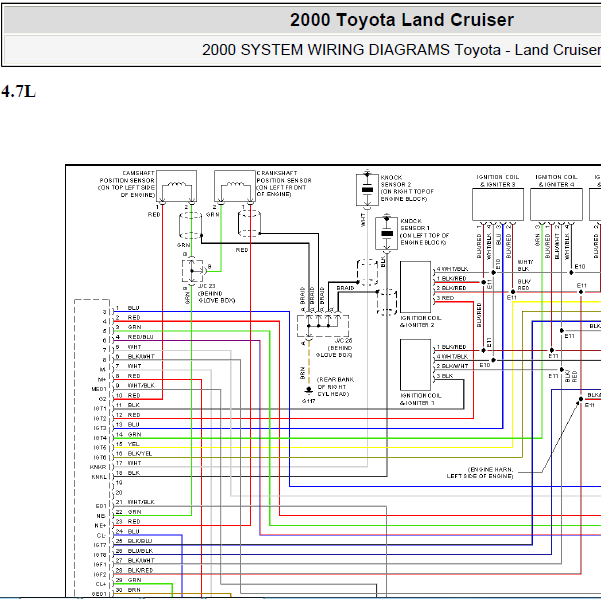Click the 'IGT7' terminal label
This screenshot has width=601, height=599.
coord(100,545)
